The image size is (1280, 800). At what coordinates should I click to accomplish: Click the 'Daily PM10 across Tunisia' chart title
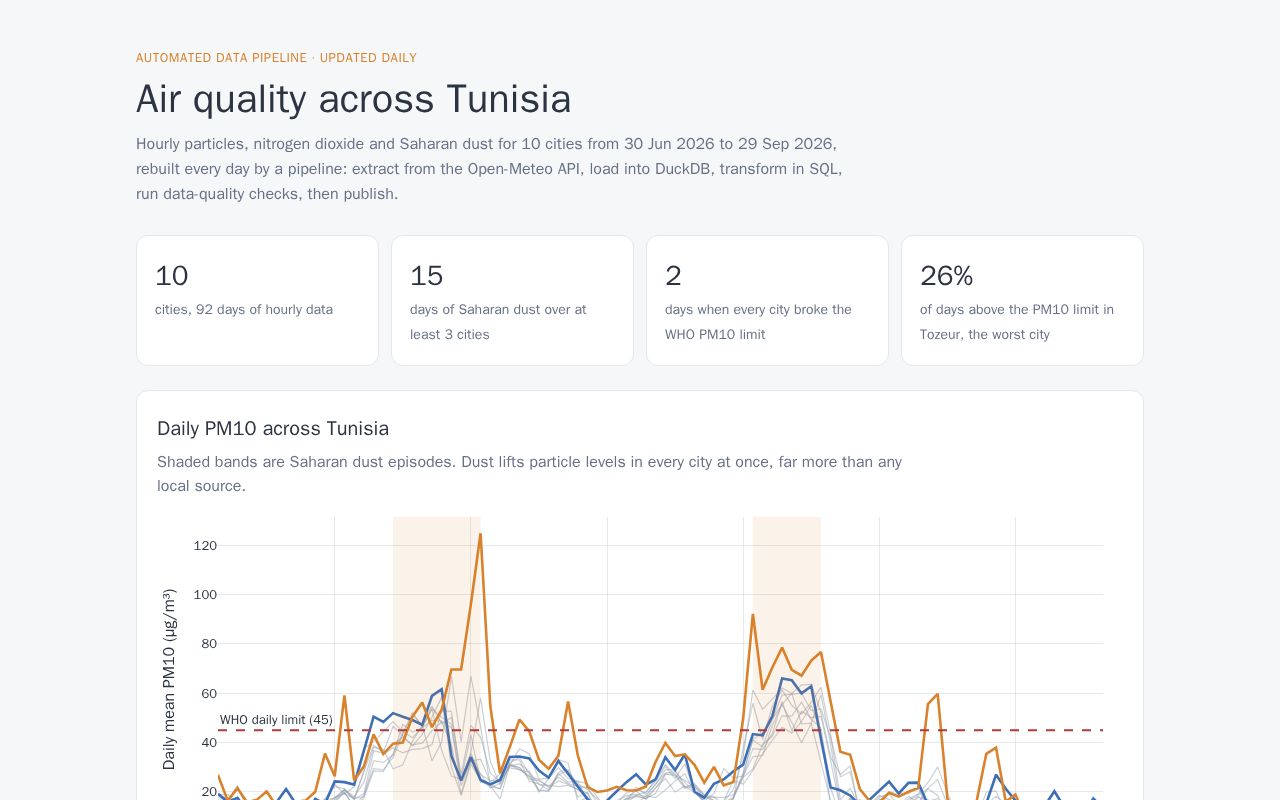pyautogui.click(x=273, y=428)
